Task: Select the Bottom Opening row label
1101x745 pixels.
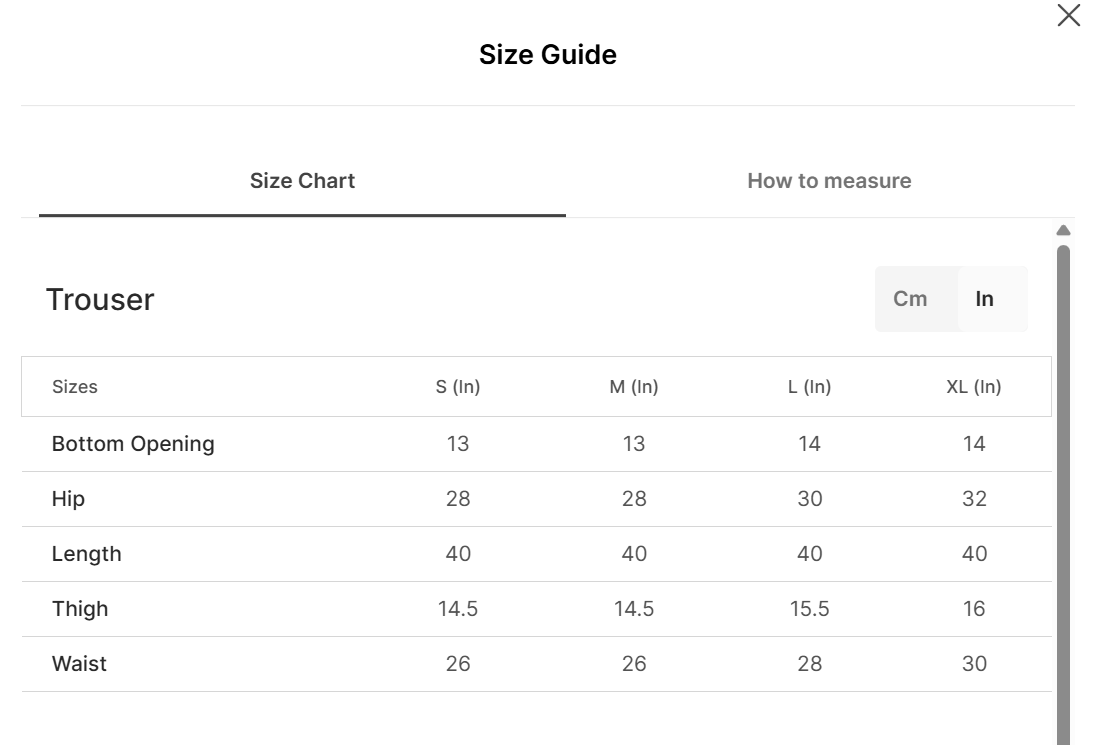Action: coord(133,444)
